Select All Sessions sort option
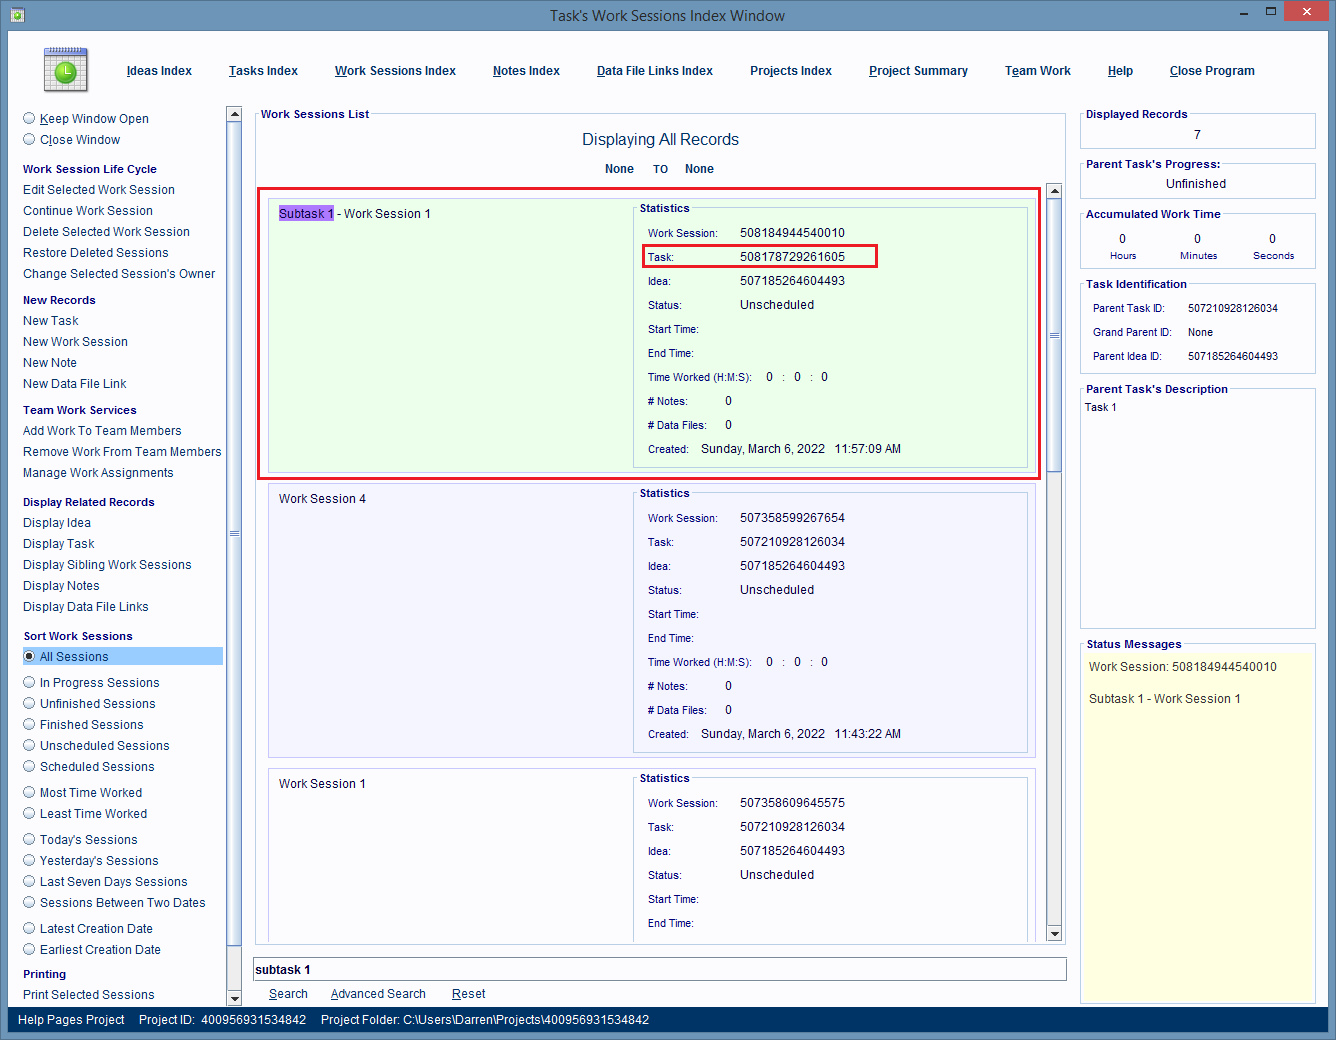The width and height of the screenshot is (1336, 1040). 29,656
